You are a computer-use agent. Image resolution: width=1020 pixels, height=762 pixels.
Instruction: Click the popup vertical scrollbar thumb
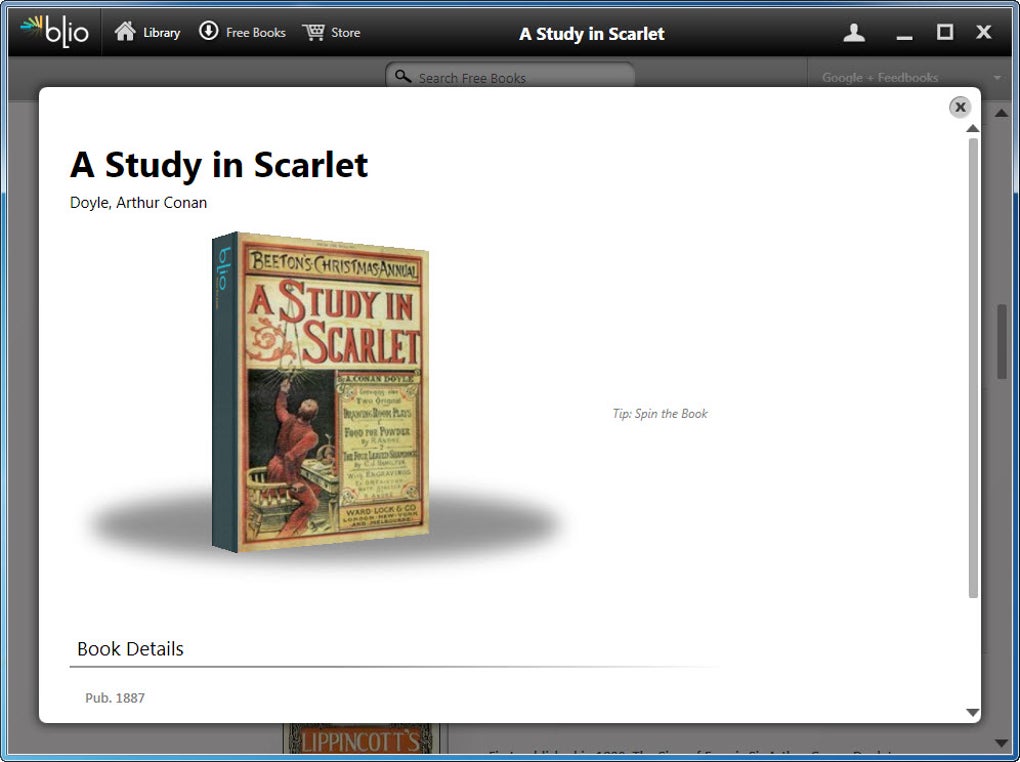pyautogui.click(x=973, y=368)
